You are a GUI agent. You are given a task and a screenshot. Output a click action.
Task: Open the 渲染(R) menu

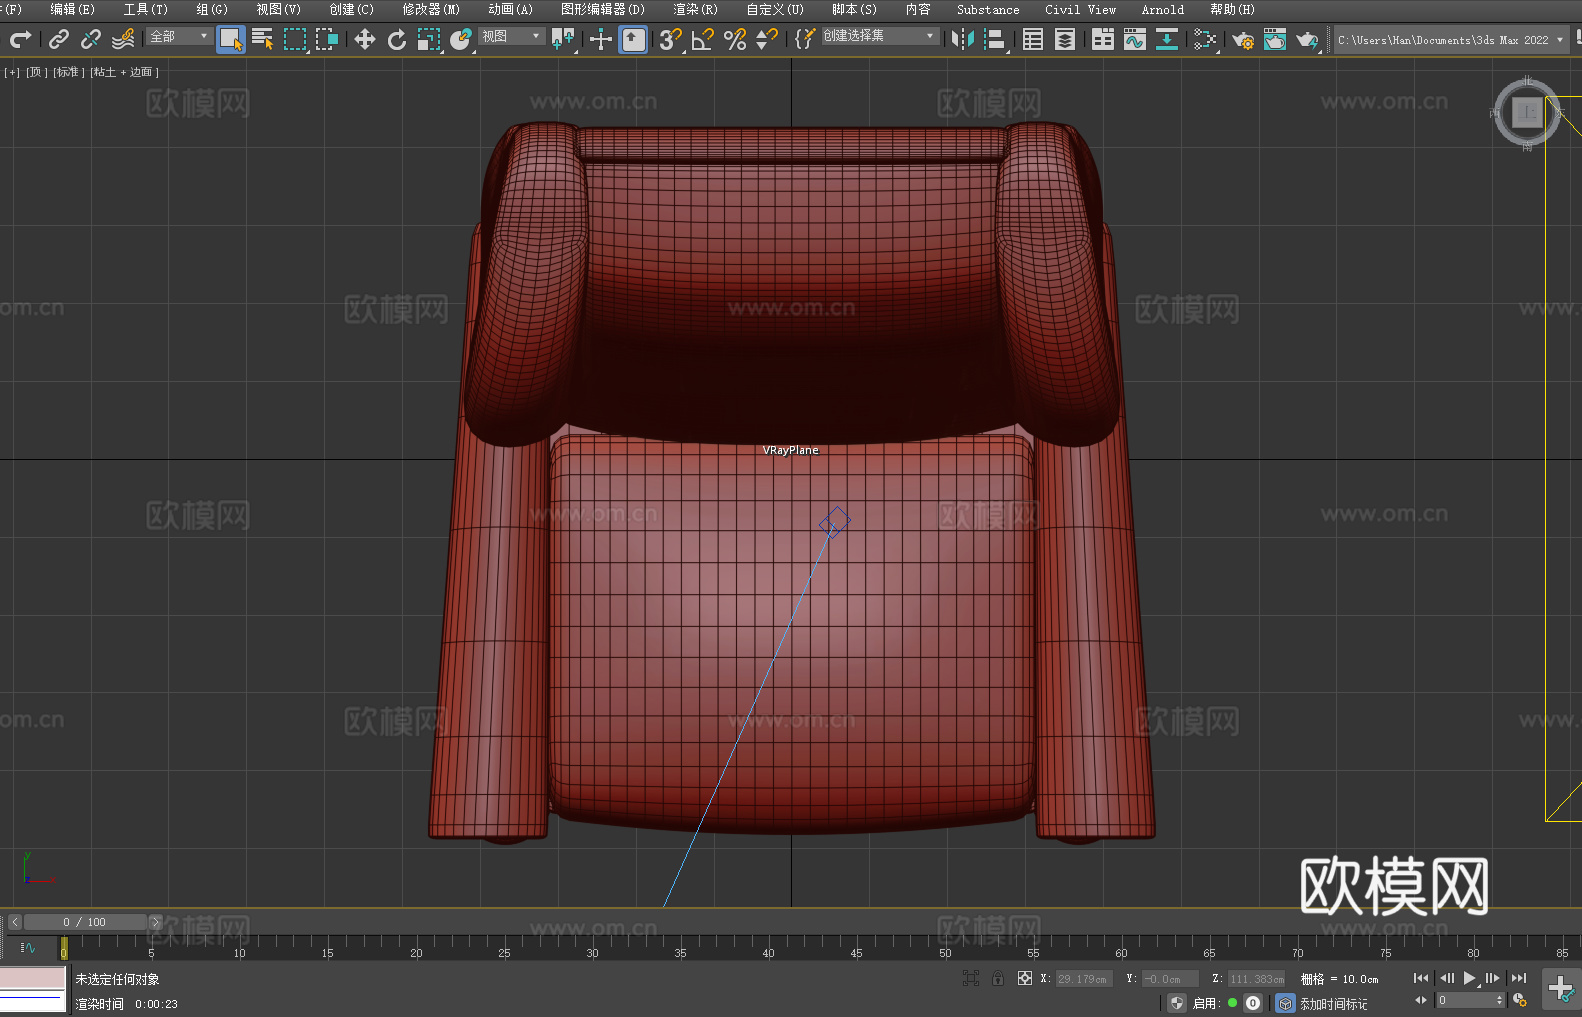[696, 9]
